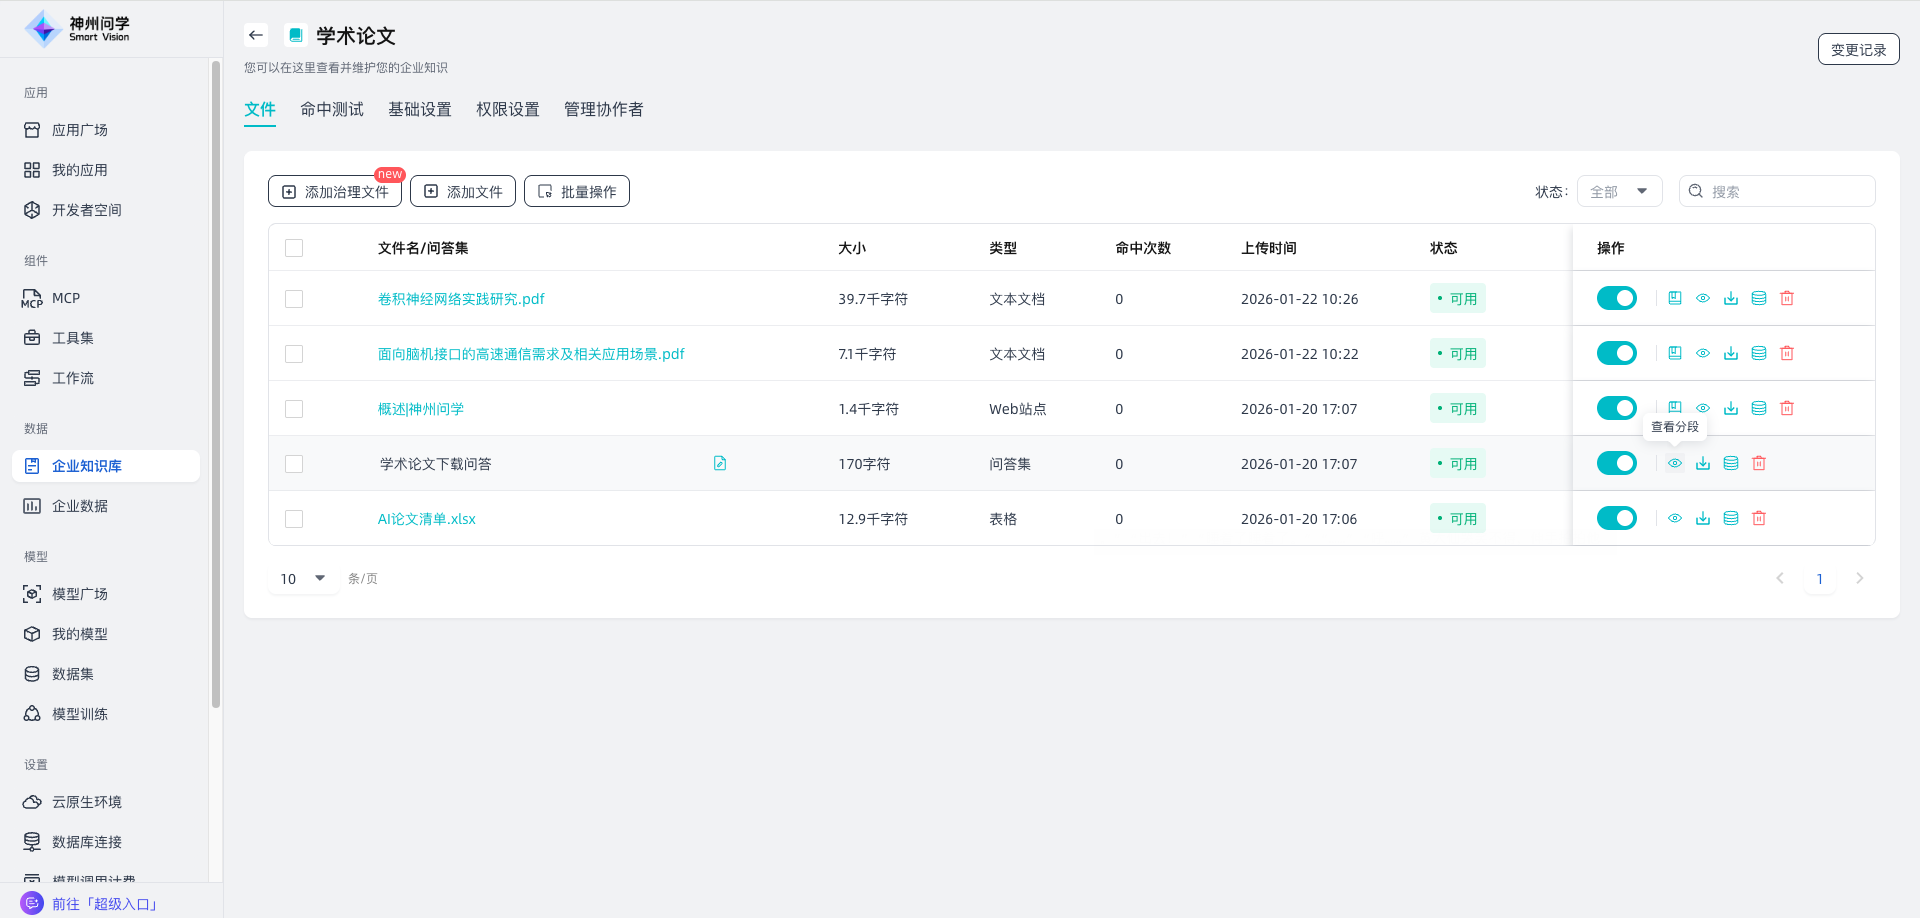Click the book icon in 卷积神经网络实践研究.pdf row
Image resolution: width=1920 pixels, height=918 pixels.
coord(1675,298)
